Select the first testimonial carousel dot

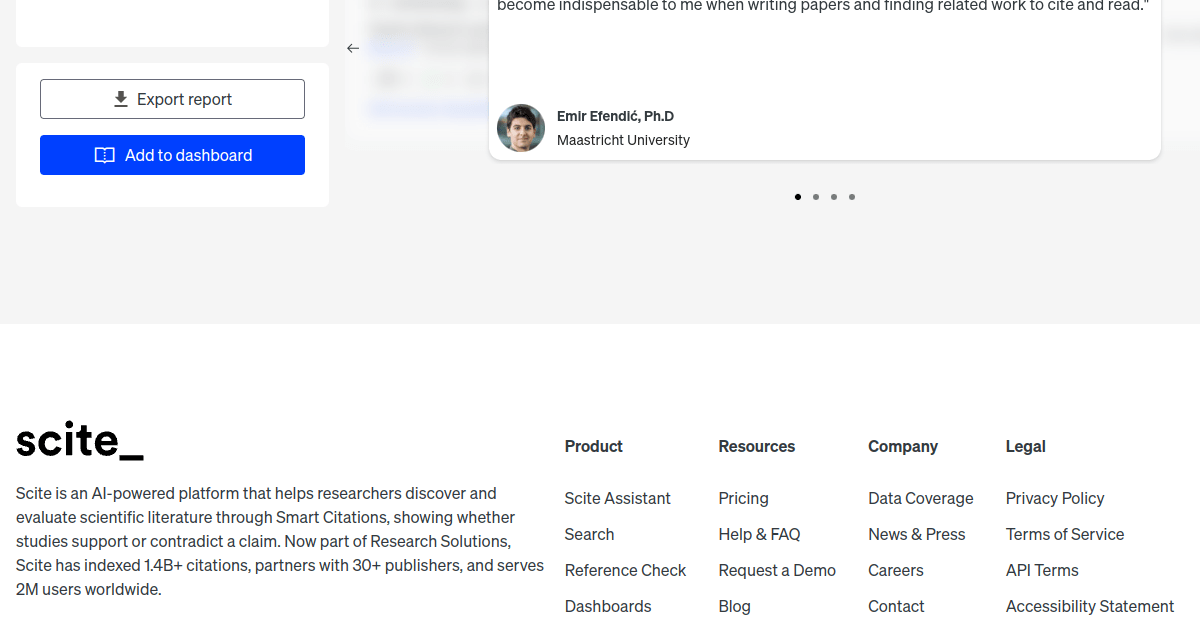tap(798, 197)
